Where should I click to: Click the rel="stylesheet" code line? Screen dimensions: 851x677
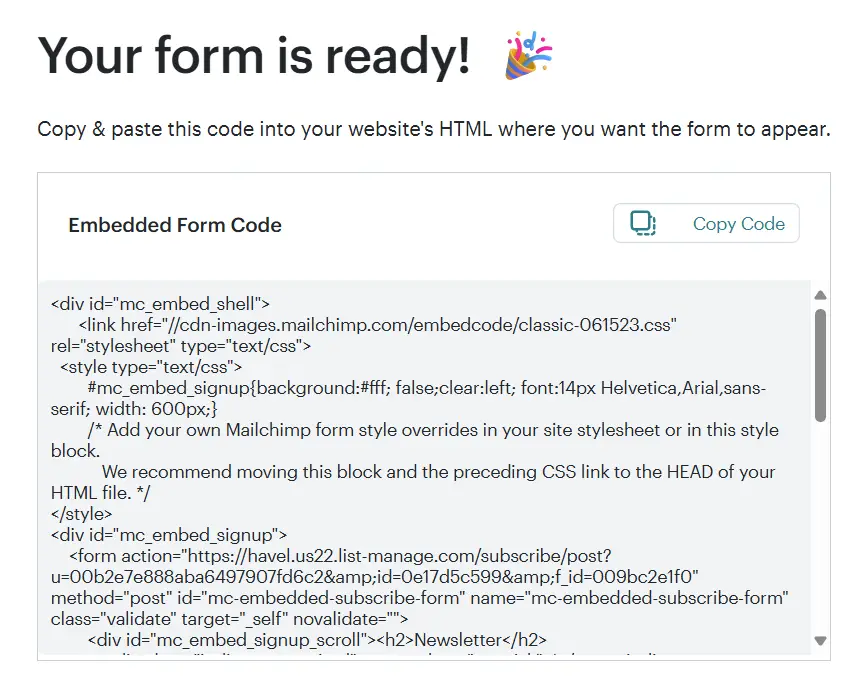click(181, 346)
